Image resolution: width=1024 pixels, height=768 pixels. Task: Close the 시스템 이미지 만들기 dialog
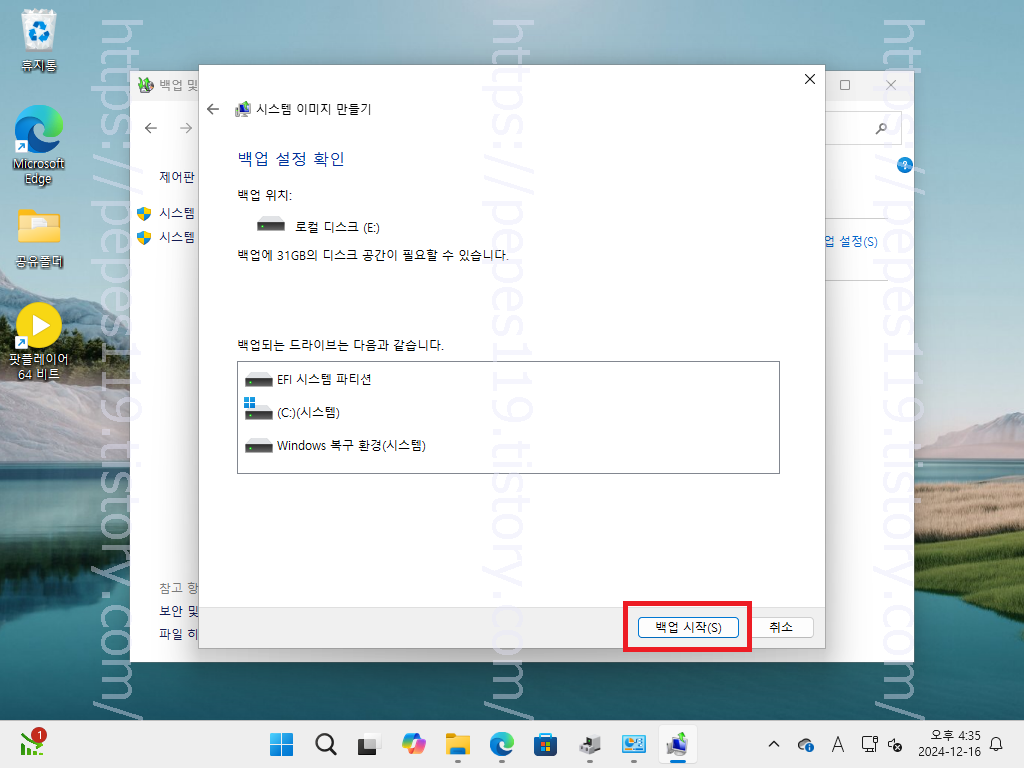tap(810, 79)
